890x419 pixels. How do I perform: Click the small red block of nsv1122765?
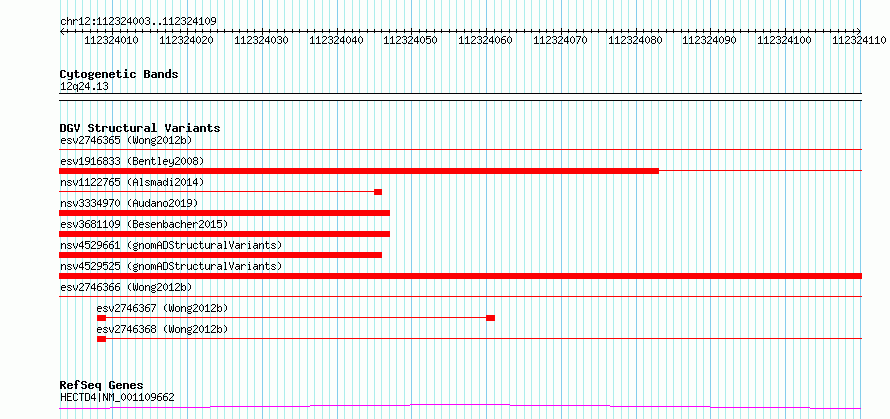click(378, 192)
